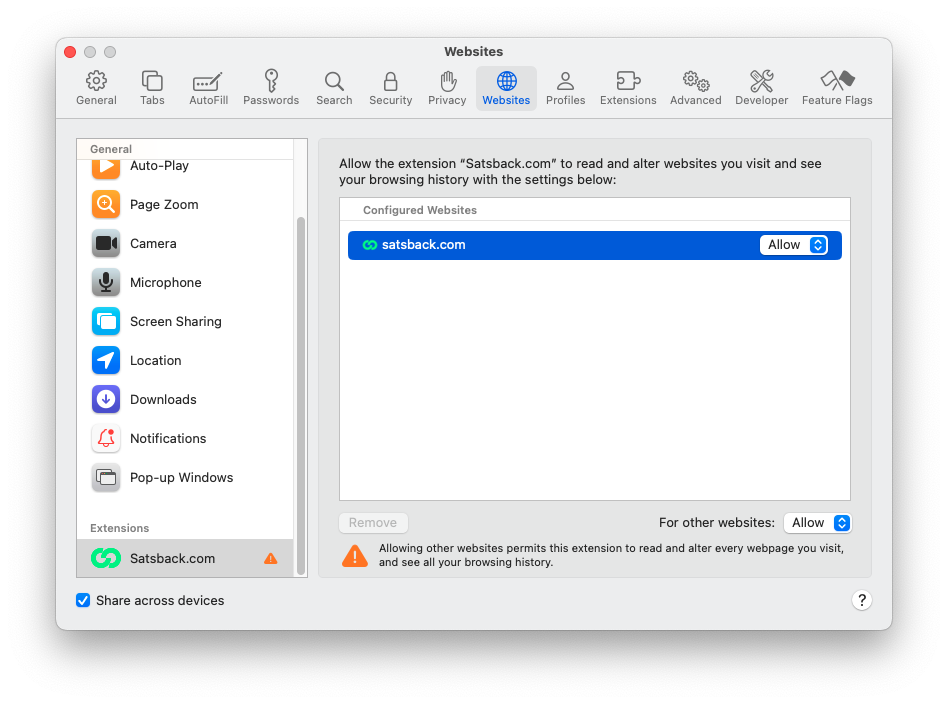The image size is (948, 704).
Task: Open help with the question mark button
Action: [862, 600]
